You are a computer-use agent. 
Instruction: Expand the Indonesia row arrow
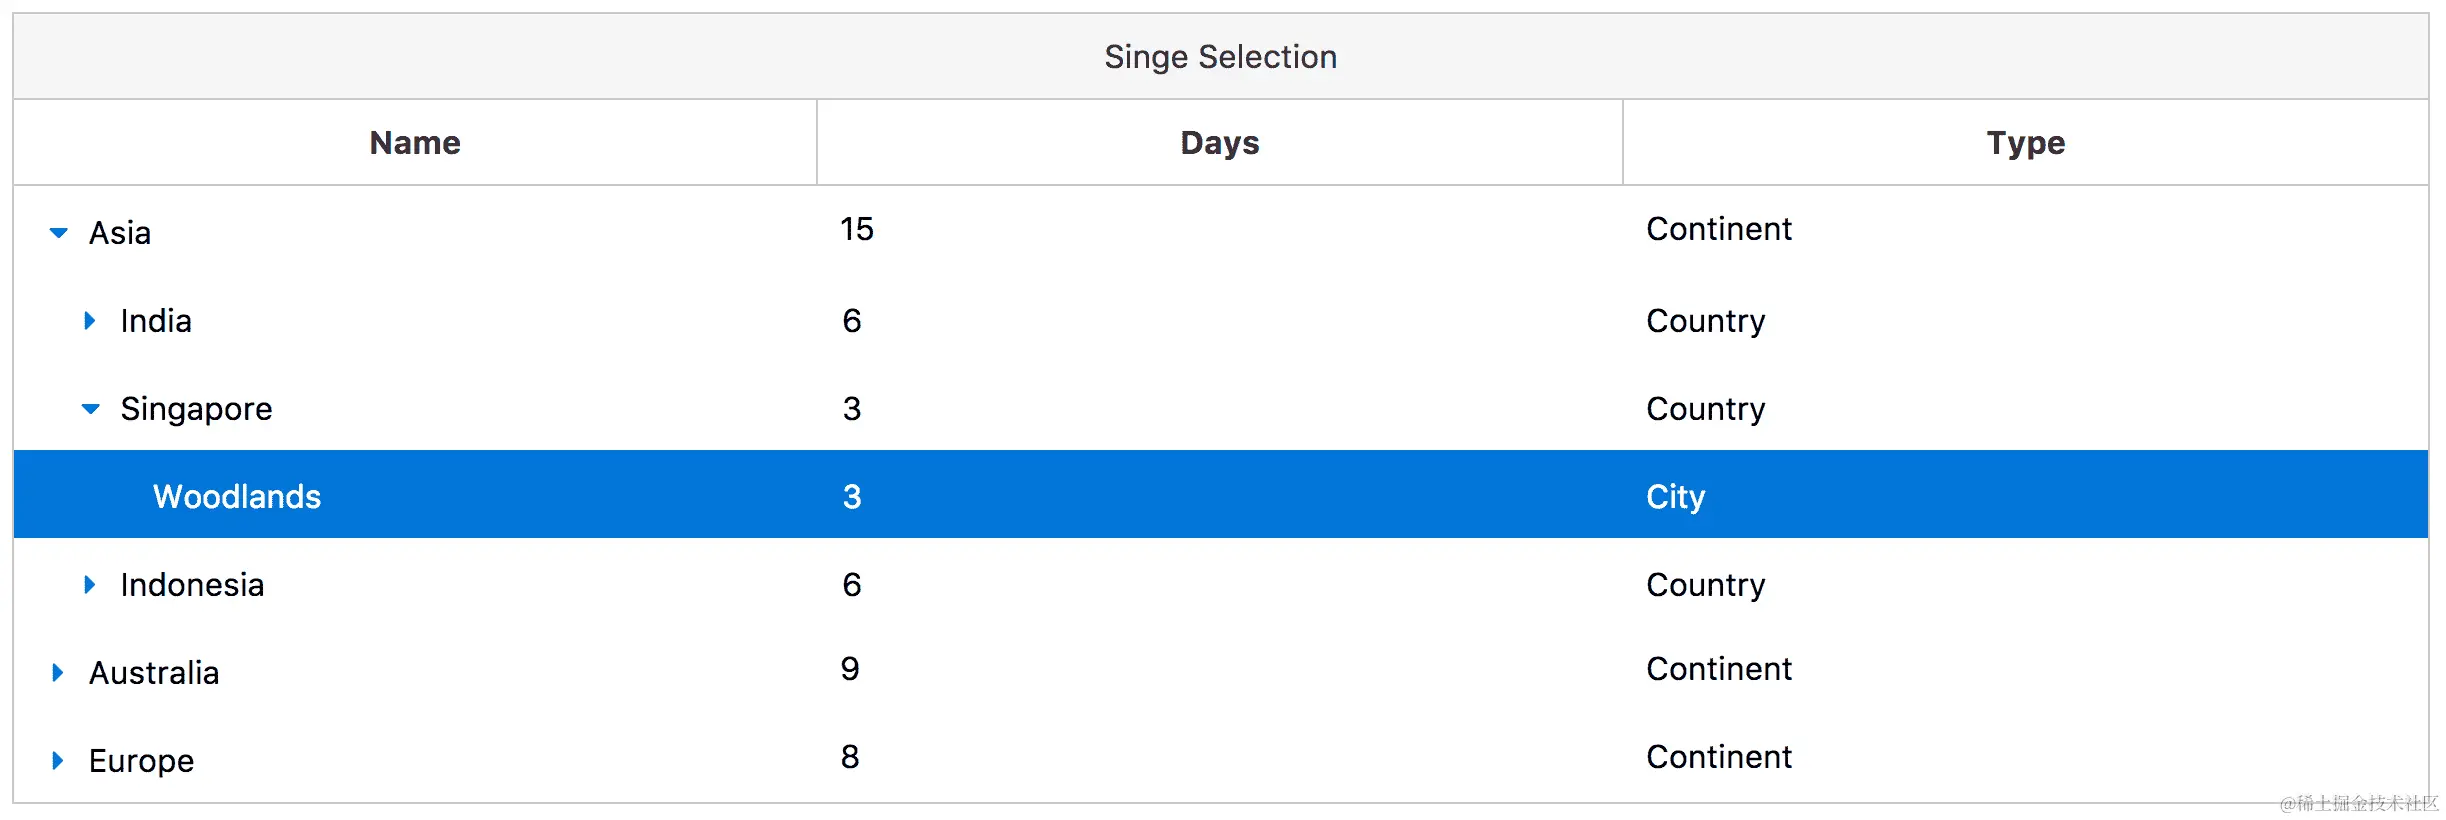point(90,585)
